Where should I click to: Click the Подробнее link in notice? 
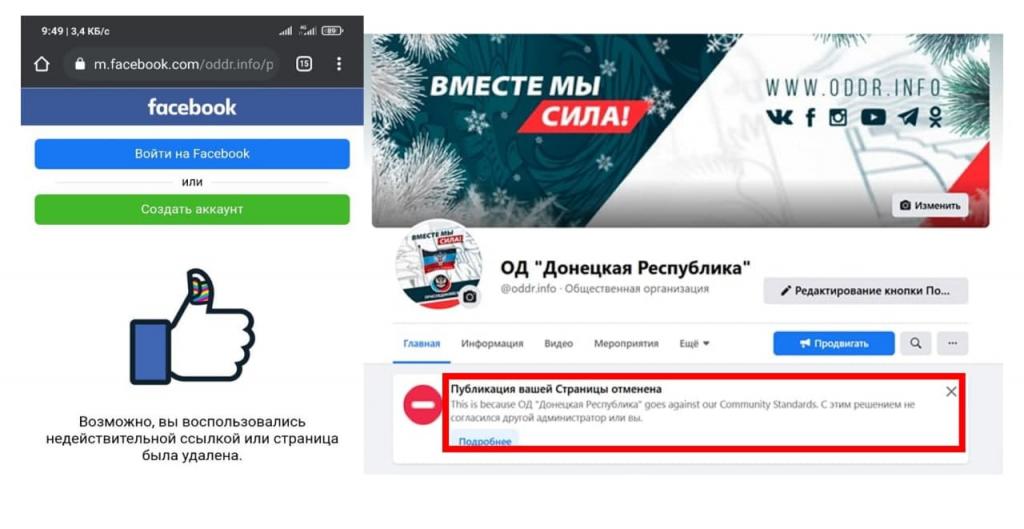485,441
